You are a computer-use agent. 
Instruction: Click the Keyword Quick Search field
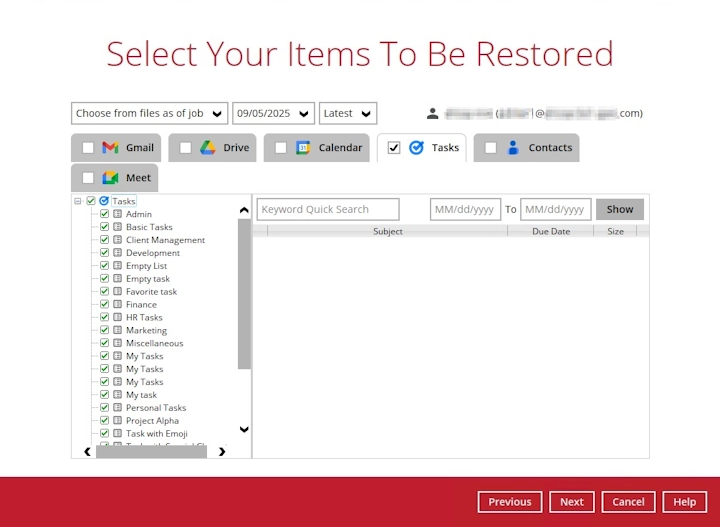pos(328,210)
